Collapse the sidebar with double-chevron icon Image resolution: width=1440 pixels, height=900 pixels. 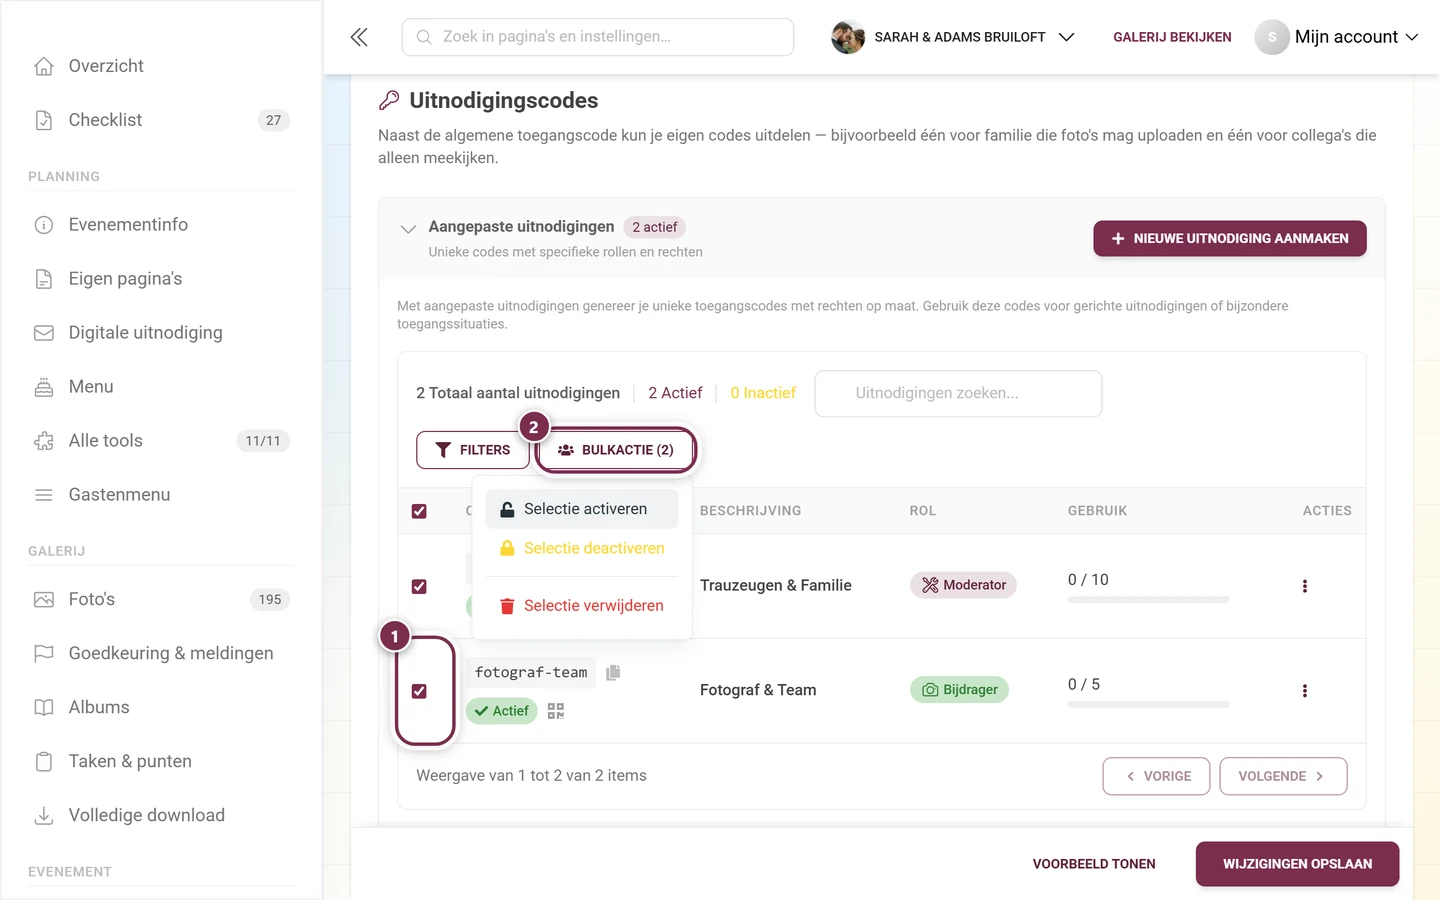359,37
